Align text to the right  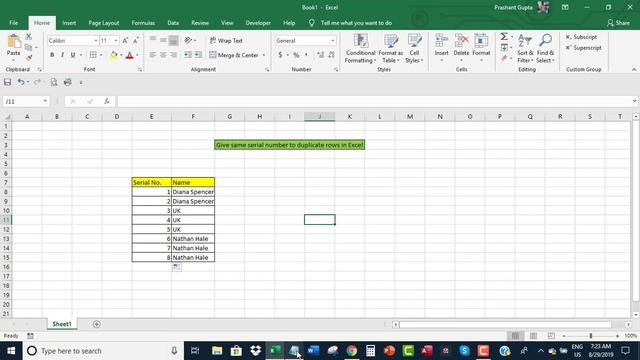(x=173, y=55)
